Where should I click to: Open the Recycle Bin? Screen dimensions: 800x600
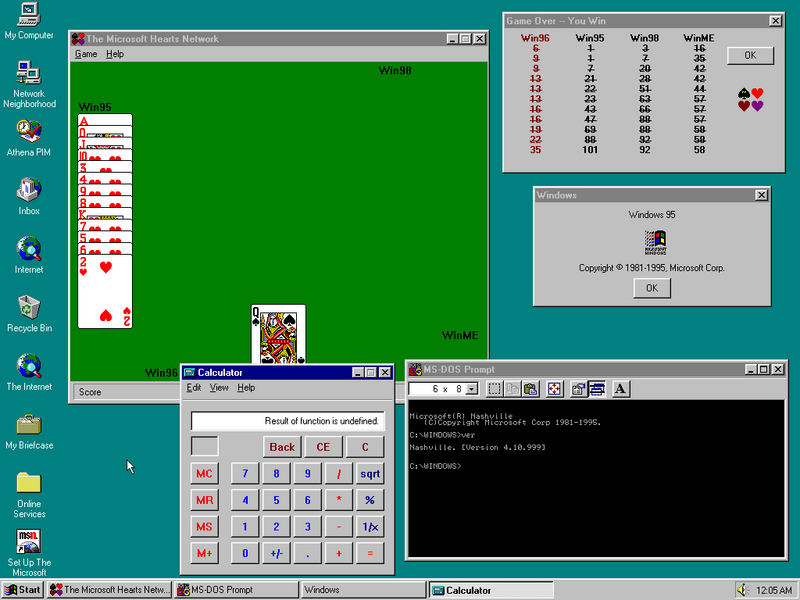point(29,314)
